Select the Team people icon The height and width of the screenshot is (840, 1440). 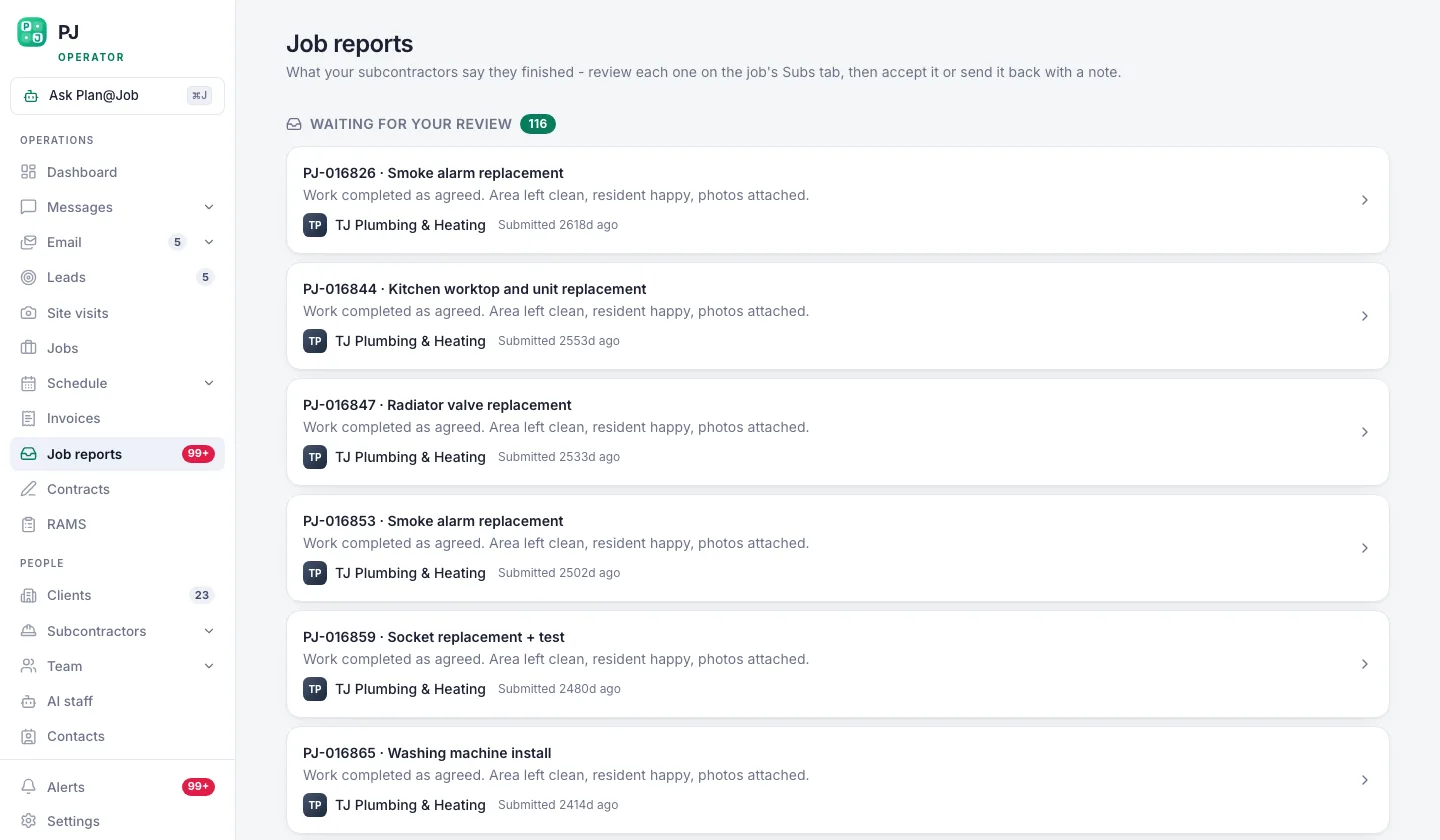point(29,666)
